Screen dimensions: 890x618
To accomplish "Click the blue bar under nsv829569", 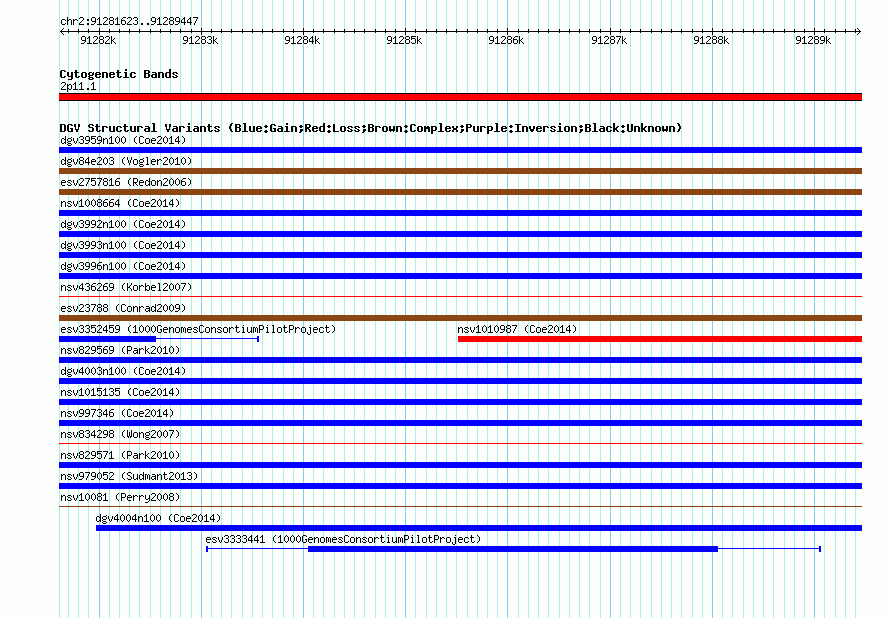I will point(460,360).
